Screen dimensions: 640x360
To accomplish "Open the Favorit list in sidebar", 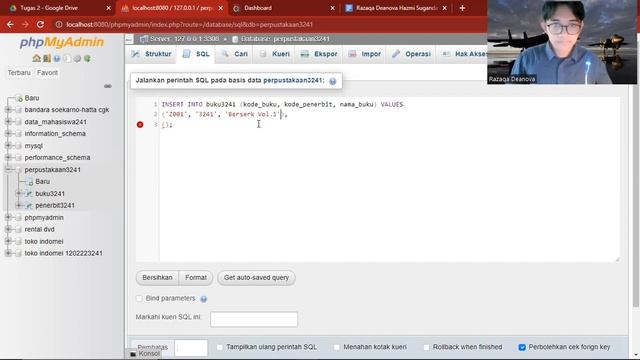I will coord(47,73).
